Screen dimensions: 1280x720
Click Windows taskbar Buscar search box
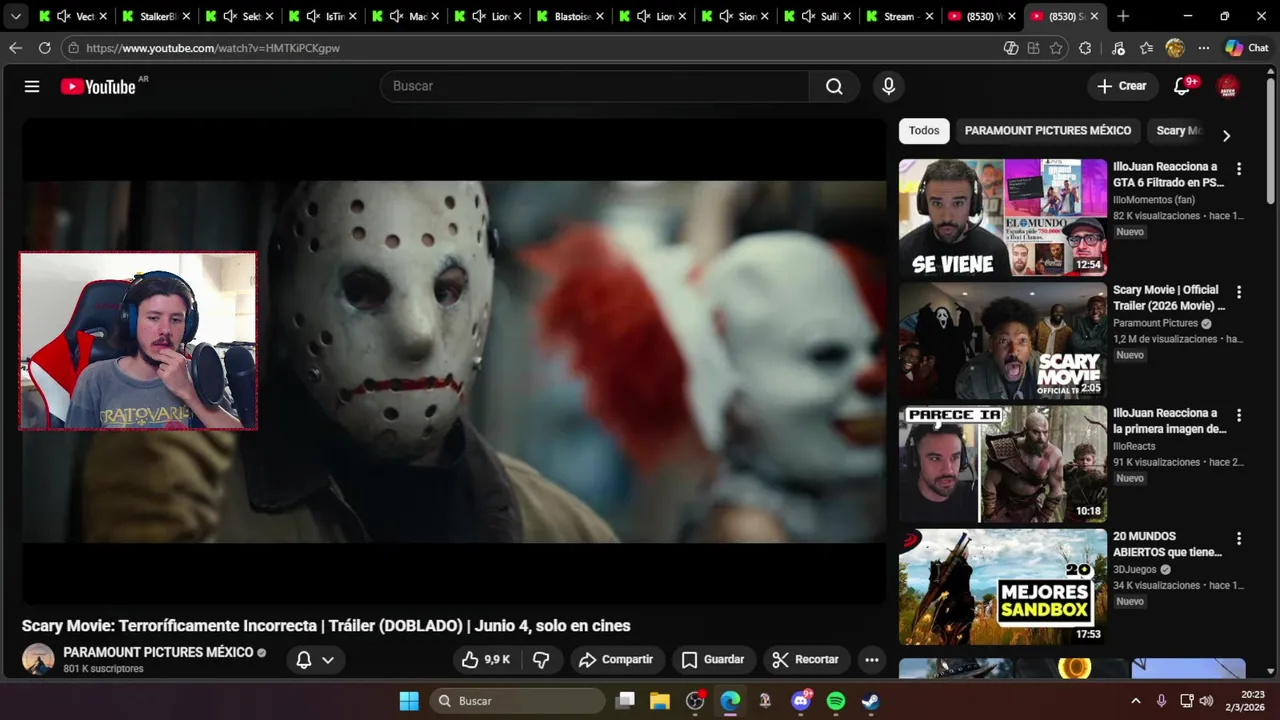[518, 701]
